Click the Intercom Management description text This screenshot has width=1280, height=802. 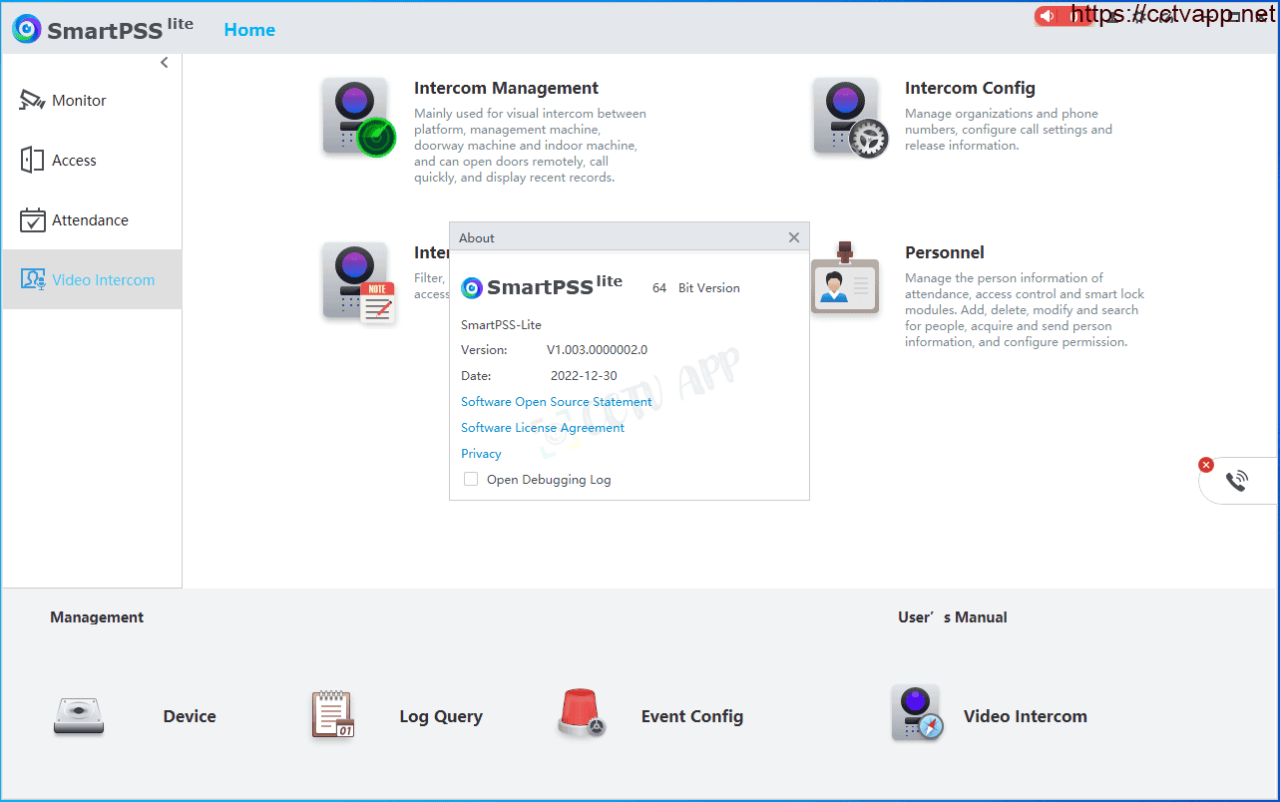click(x=530, y=145)
